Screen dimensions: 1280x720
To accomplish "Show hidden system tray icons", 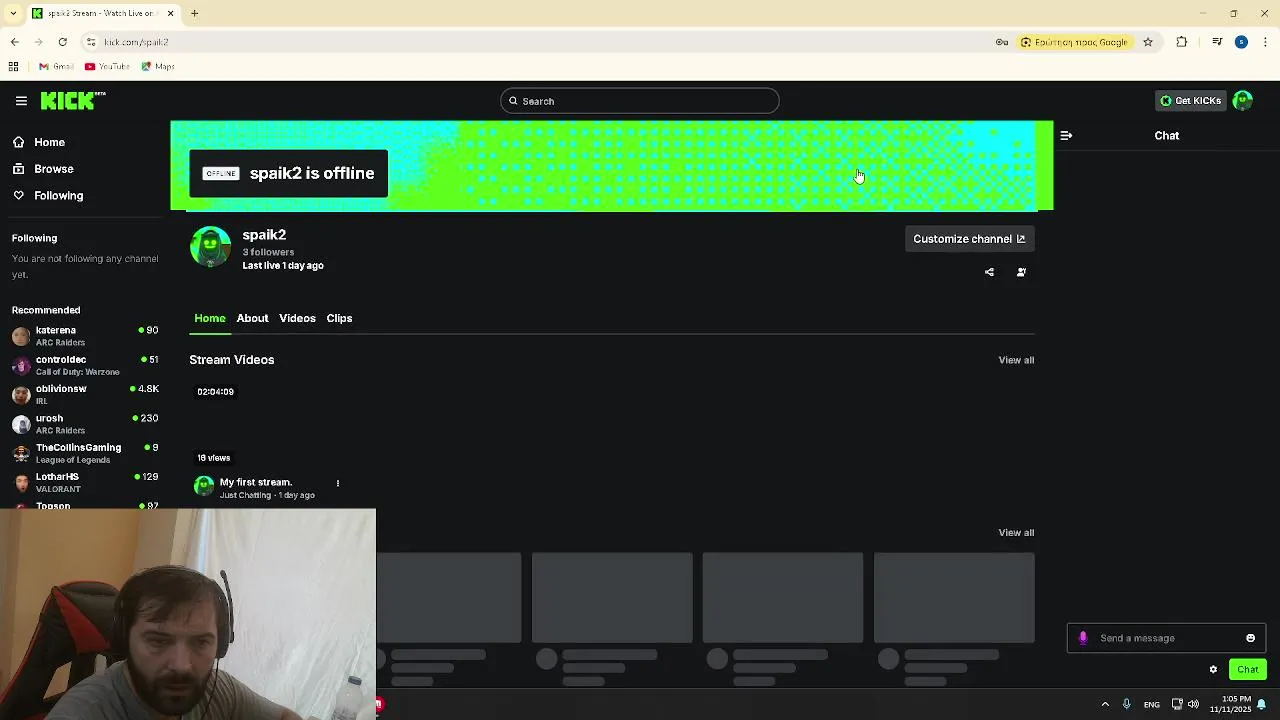I will click(x=1105, y=705).
